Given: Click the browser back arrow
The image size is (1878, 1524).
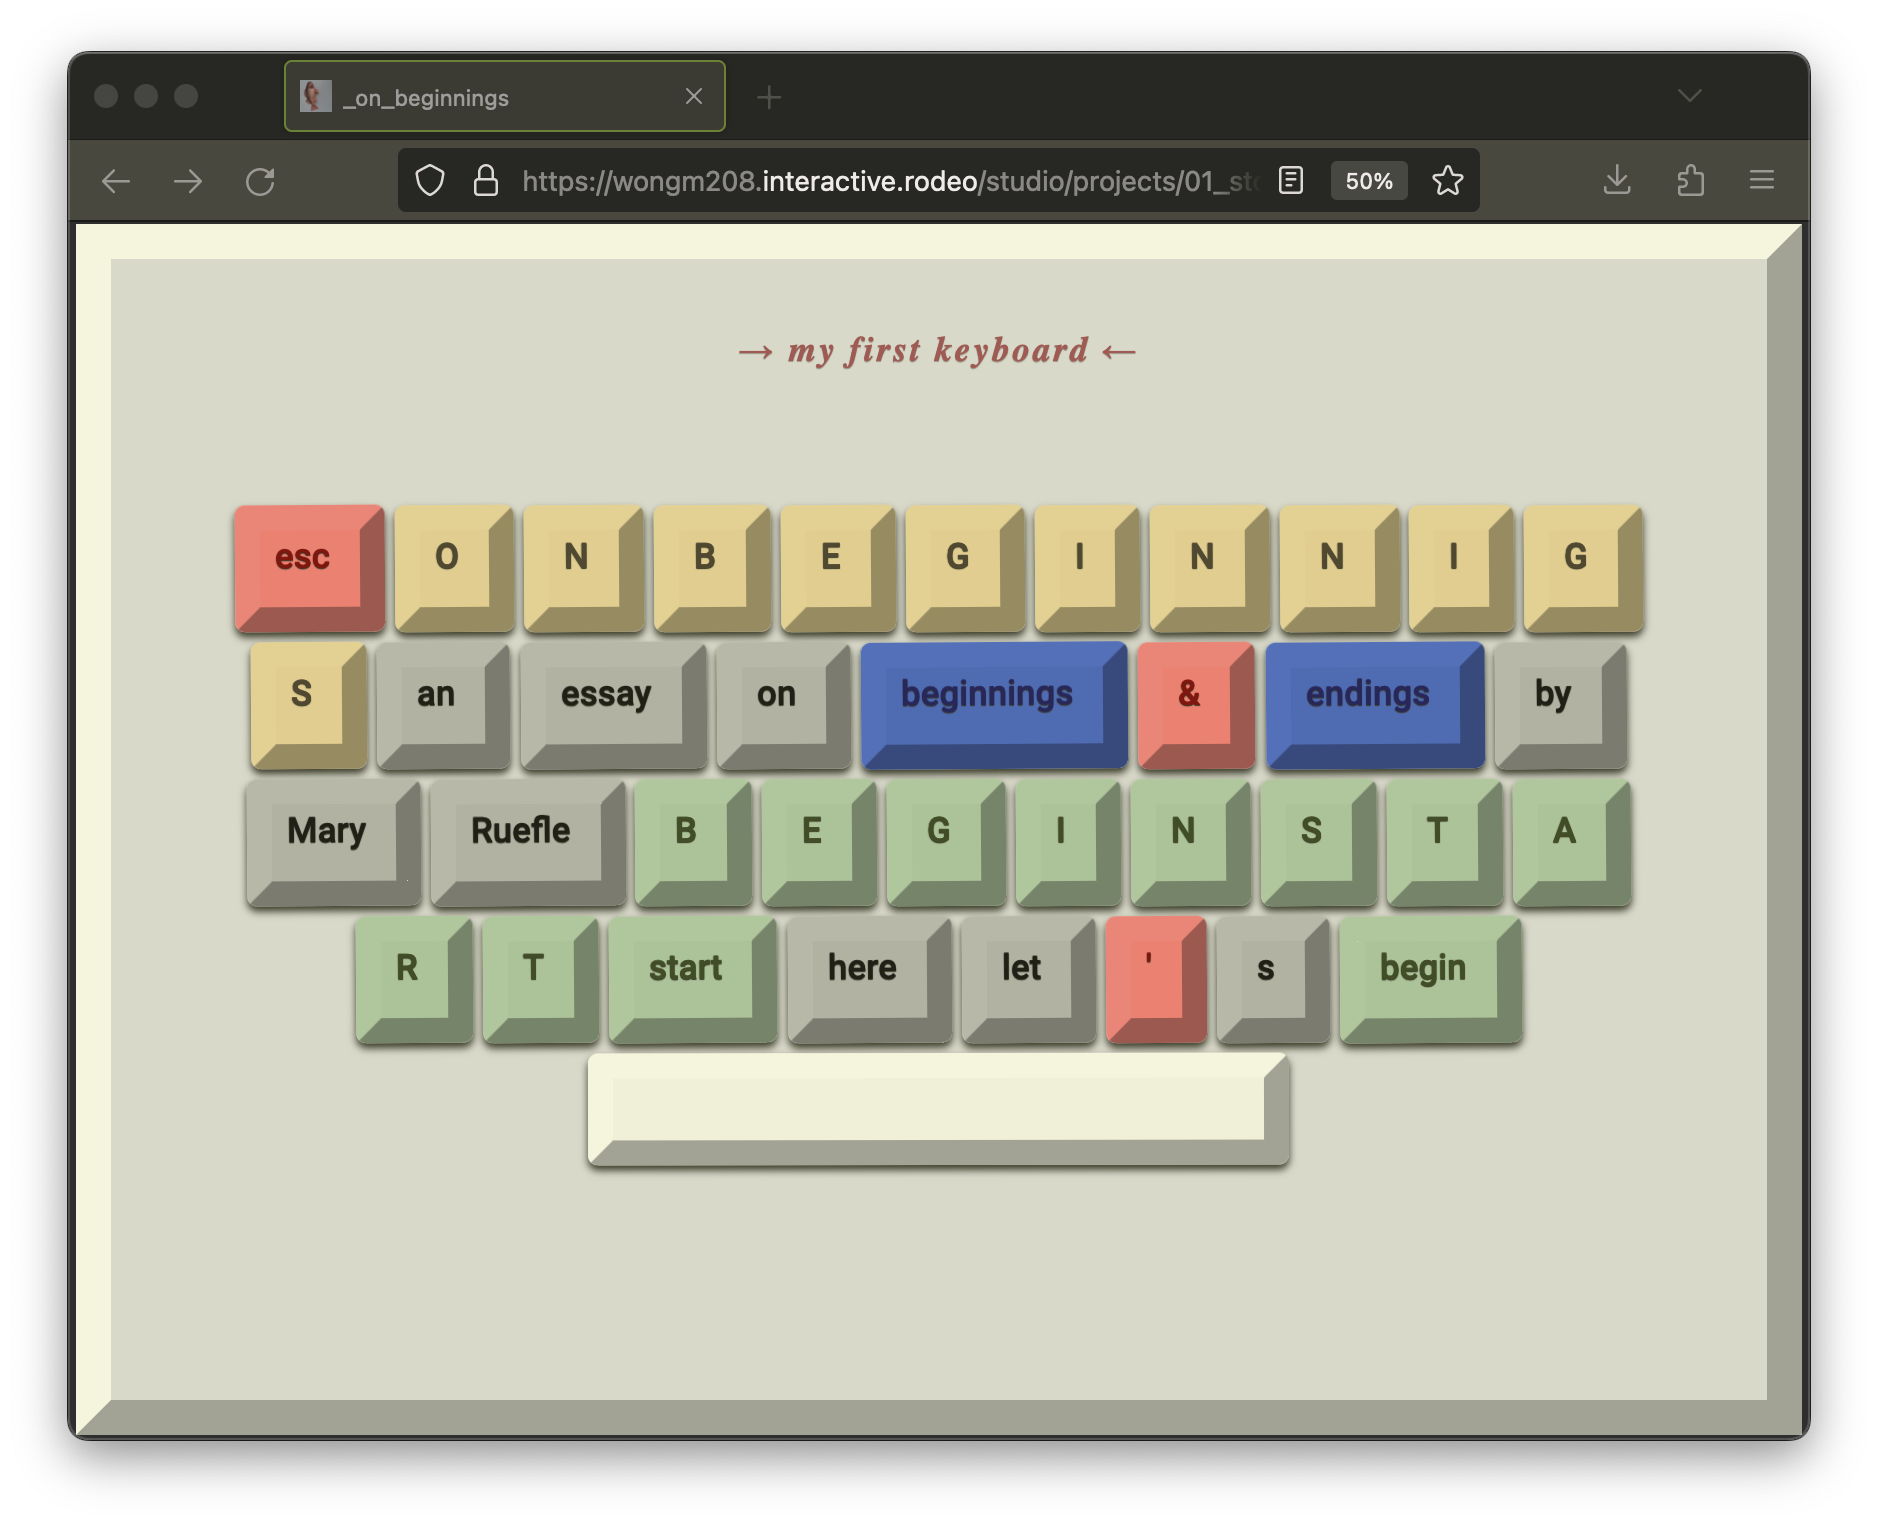Looking at the screenshot, I should point(117,181).
